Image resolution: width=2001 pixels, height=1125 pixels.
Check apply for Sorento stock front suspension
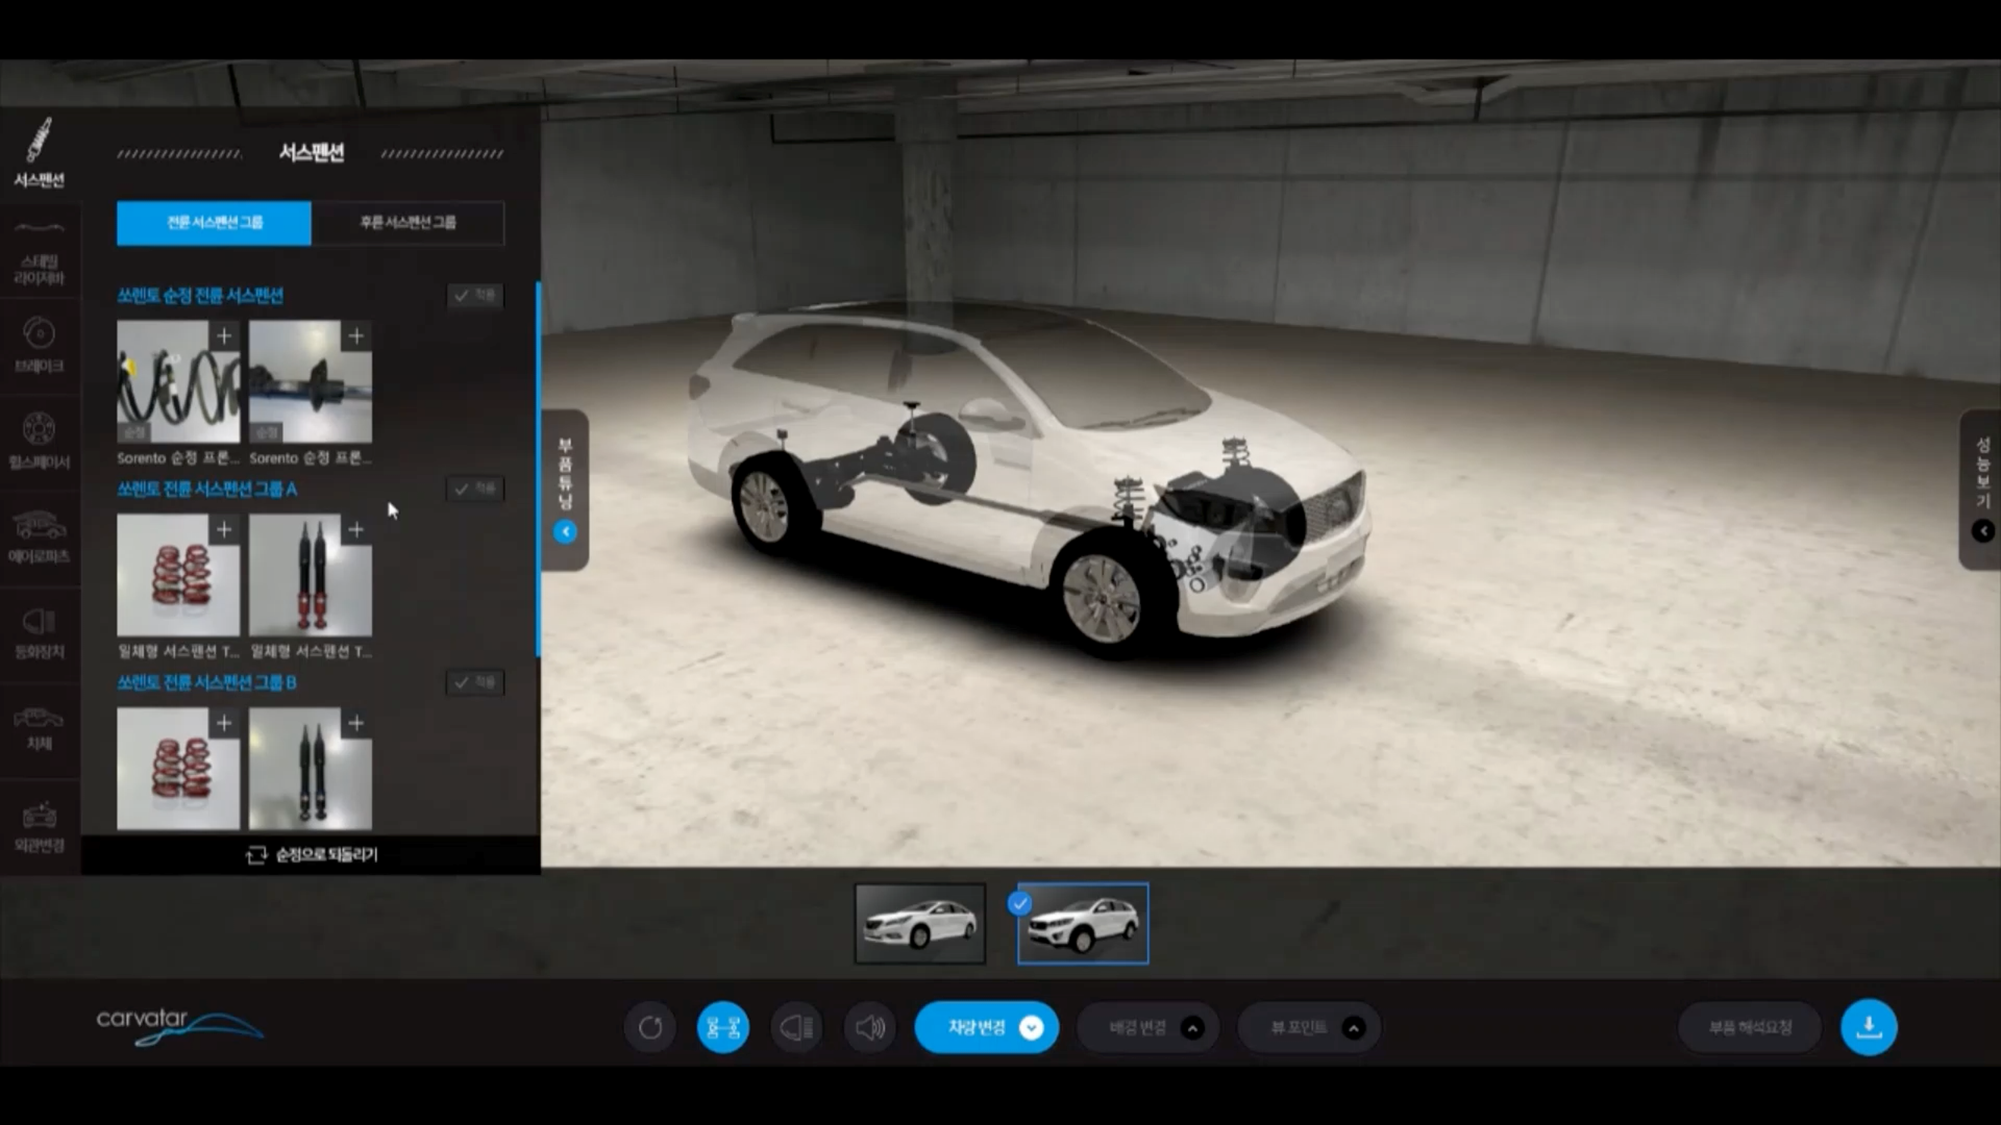[x=475, y=295]
